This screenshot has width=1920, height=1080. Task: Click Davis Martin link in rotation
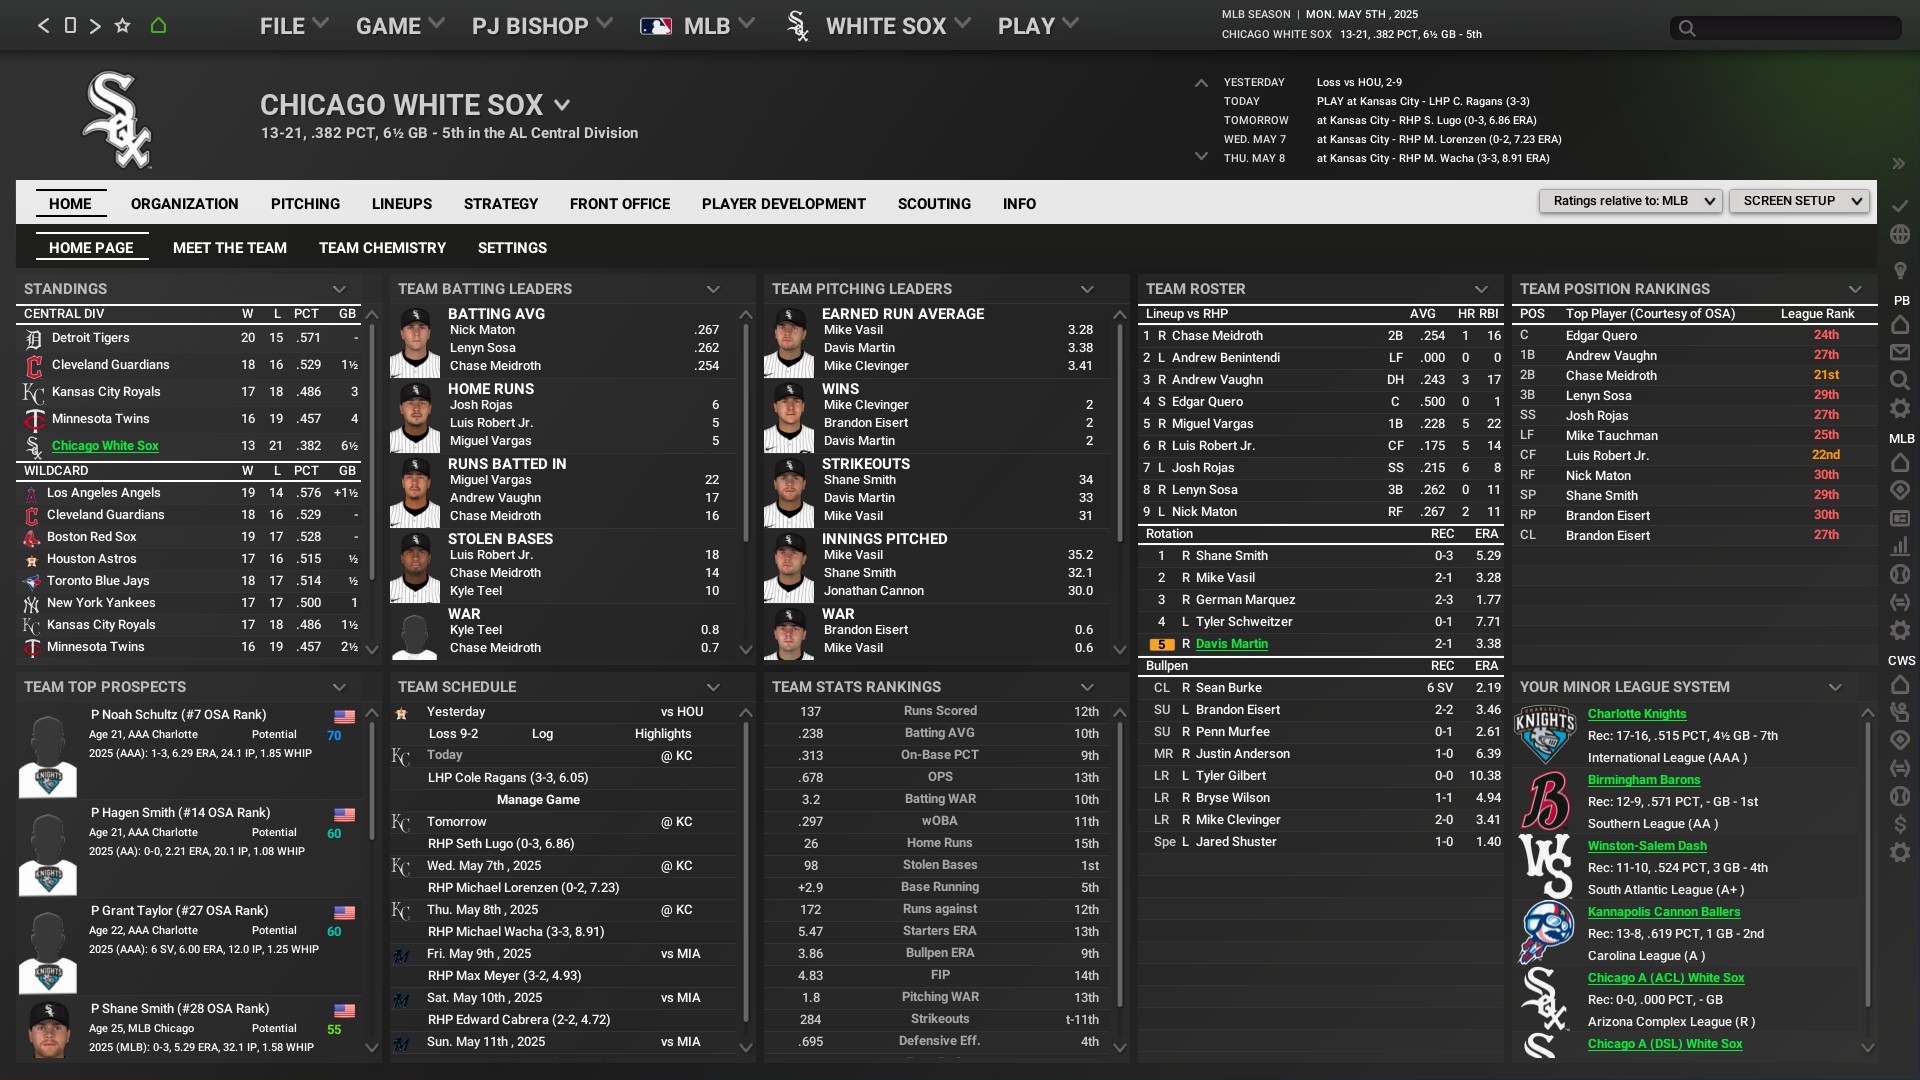(1231, 644)
